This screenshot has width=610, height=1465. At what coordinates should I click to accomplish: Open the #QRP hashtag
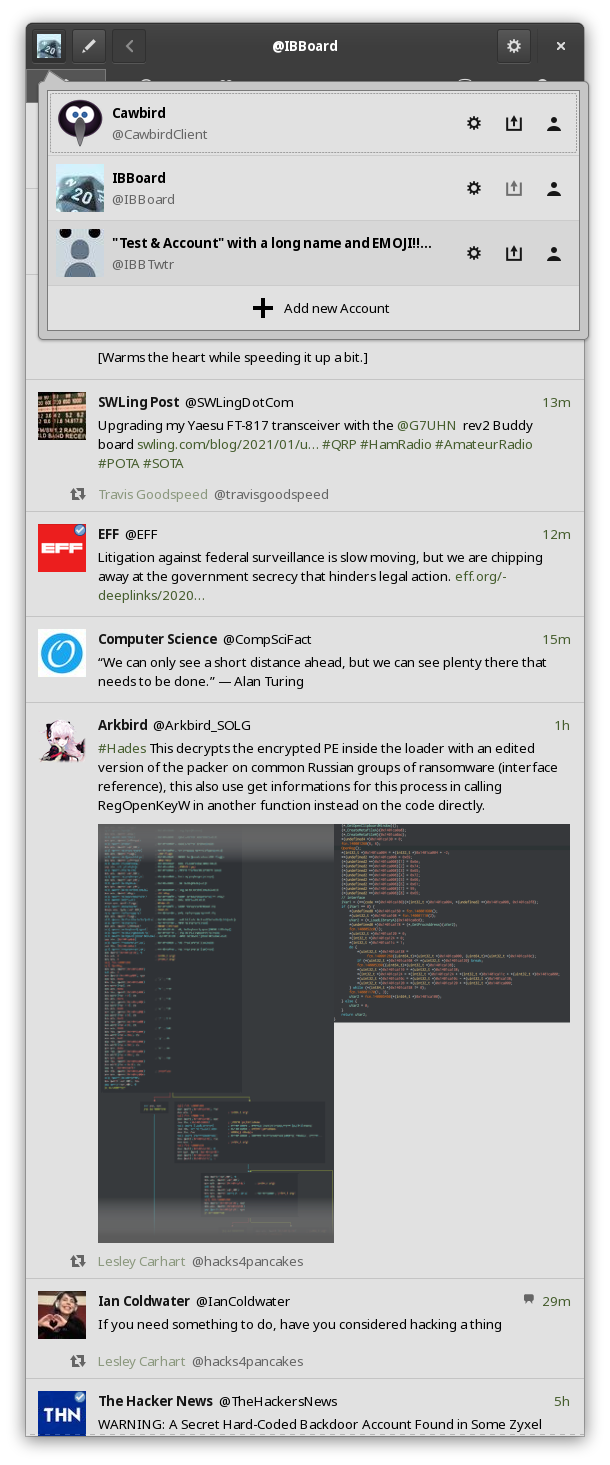coord(338,444)
